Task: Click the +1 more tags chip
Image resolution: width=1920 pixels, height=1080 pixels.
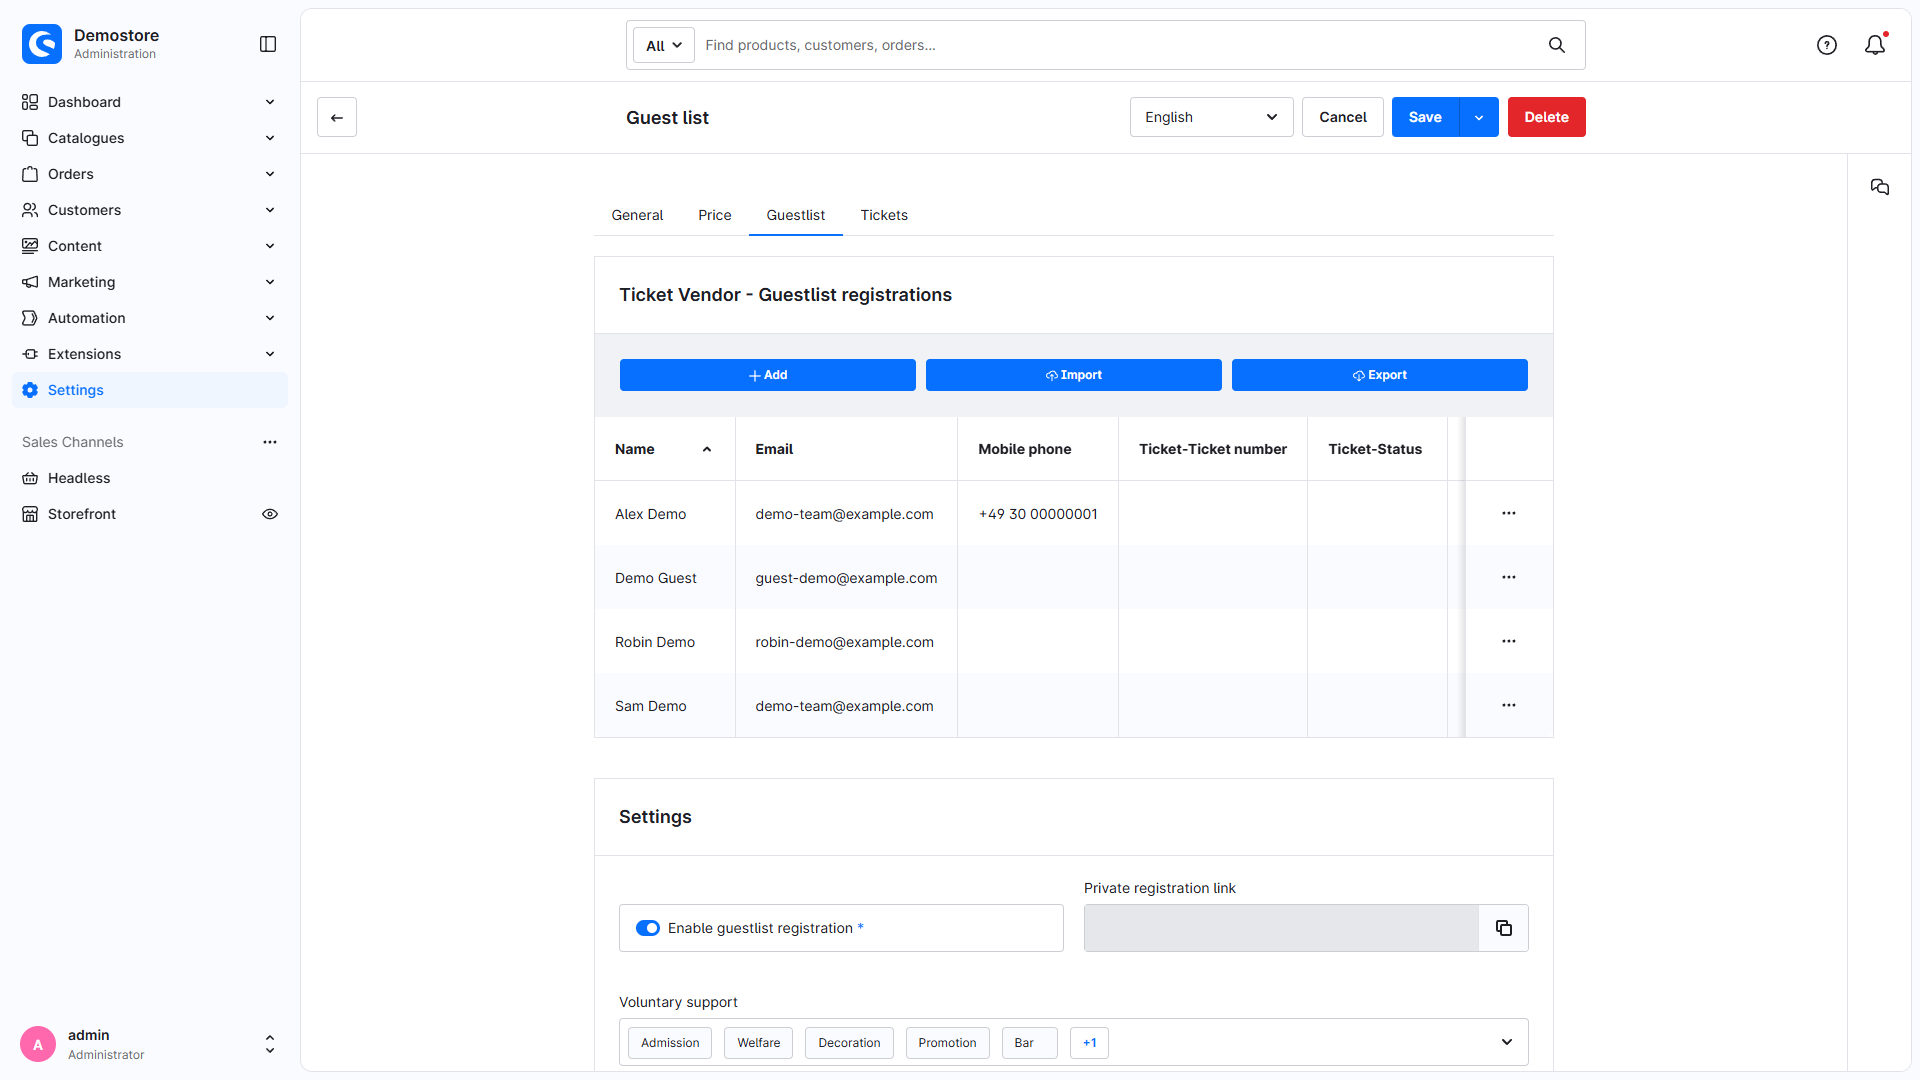Action: tap(1089, 1043)
